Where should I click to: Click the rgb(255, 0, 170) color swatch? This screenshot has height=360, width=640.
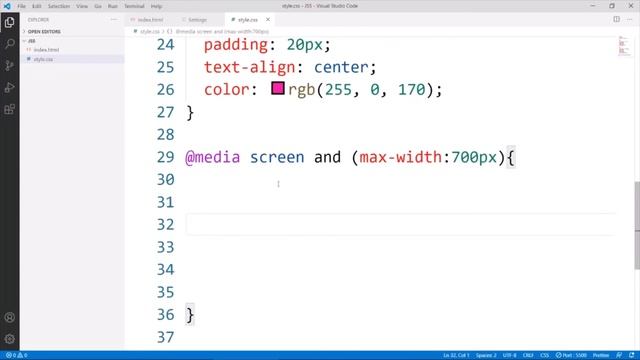point(278,88)
